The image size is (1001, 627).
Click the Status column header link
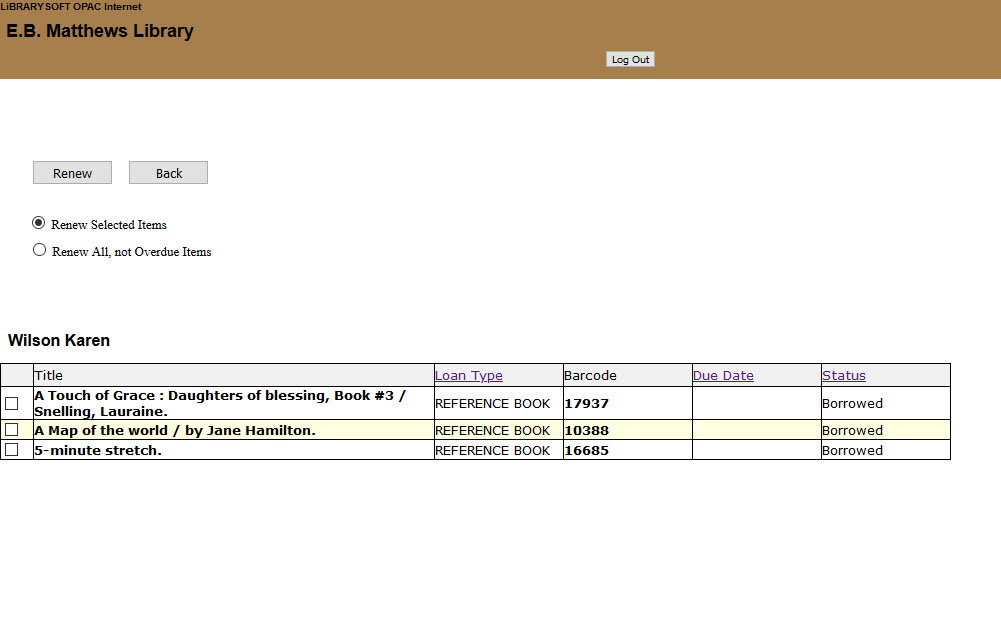tap(843, 376)
